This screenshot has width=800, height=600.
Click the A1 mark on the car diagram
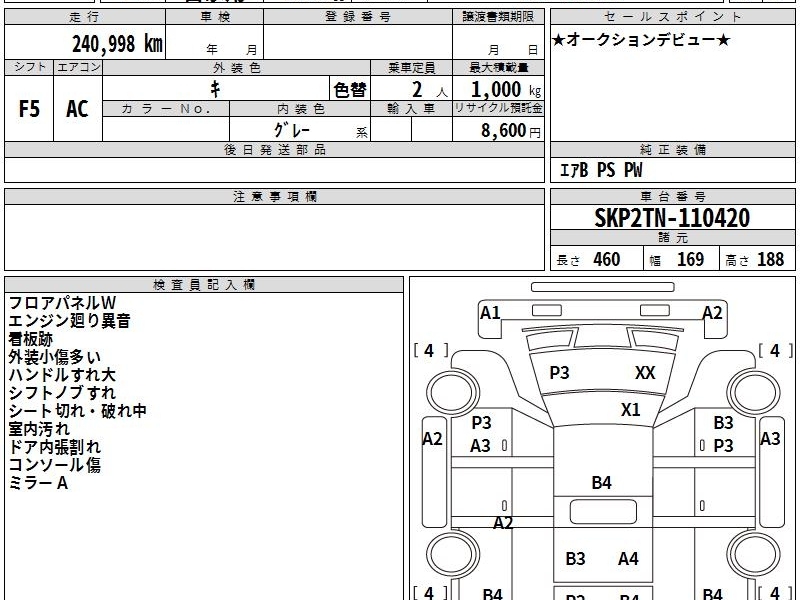coord(490,313)
